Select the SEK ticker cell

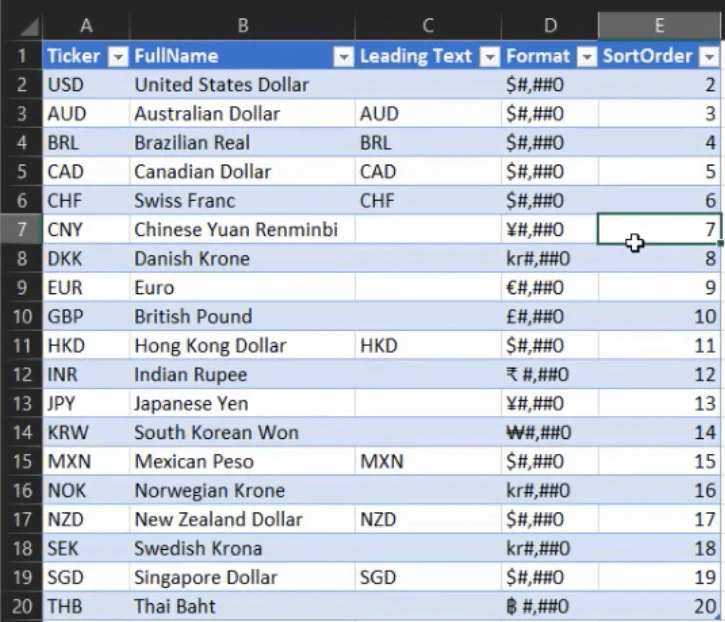(x=86, y=548)
